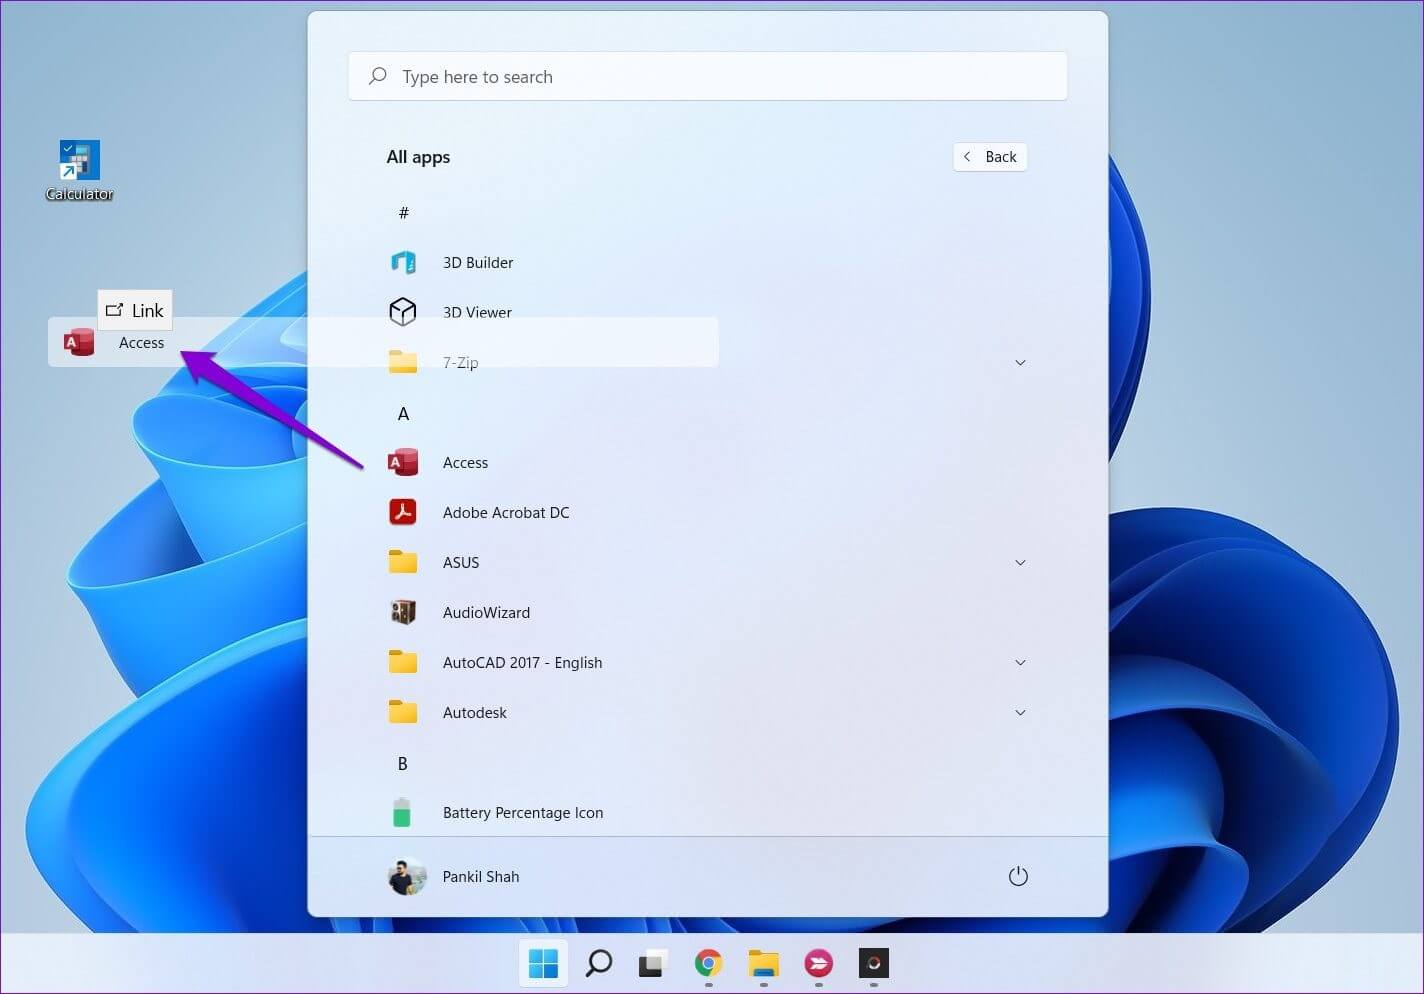Open 3D Builder app icon

[x=403, y=263]
